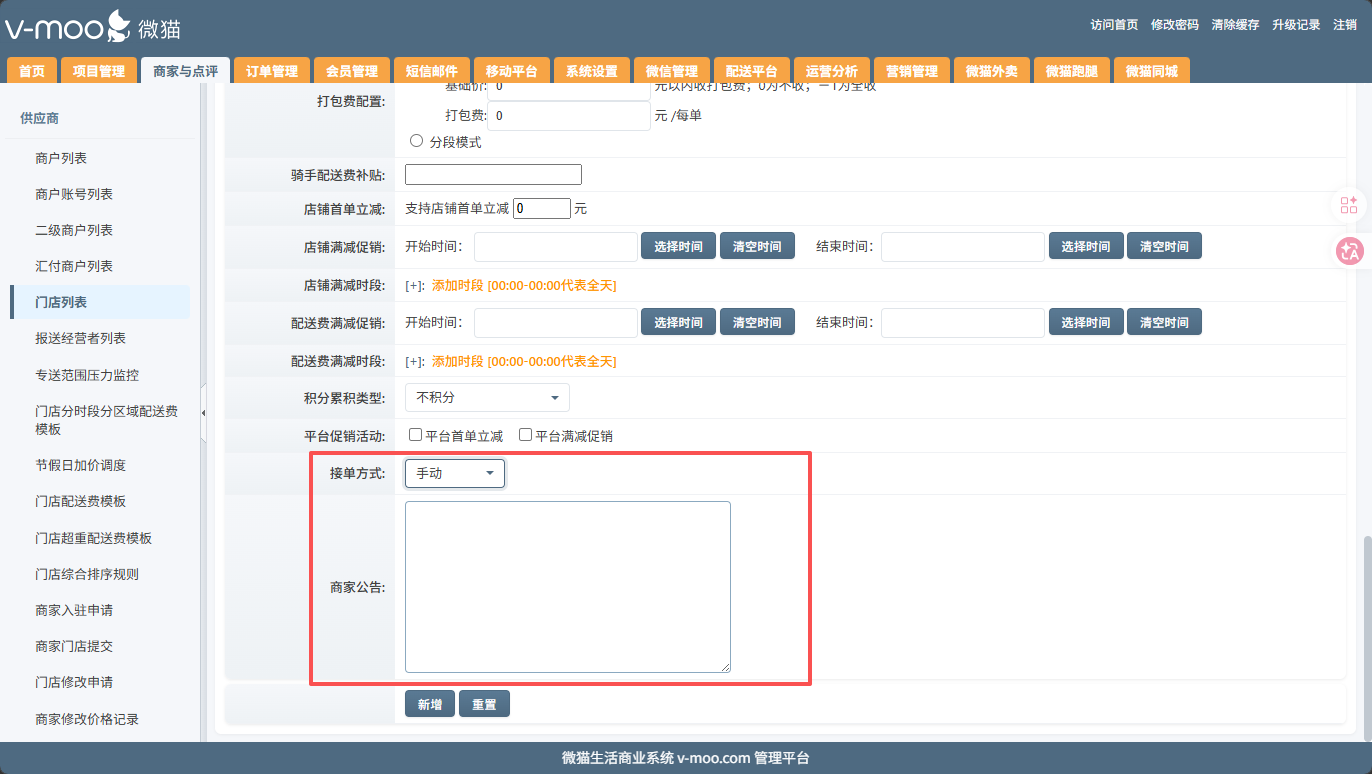Click into the 商家公告 text area
1372x774 pixels.
pos(567,587)
